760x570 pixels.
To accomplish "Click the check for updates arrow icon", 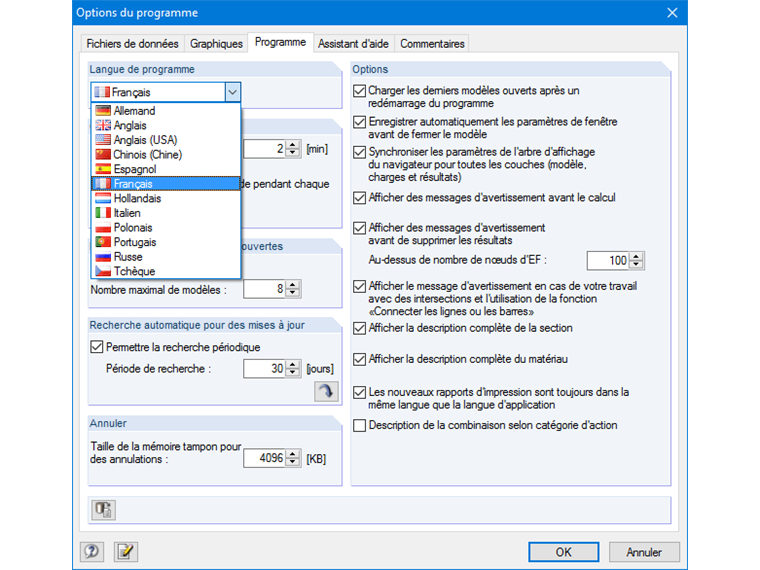I will [x=326, y=391].
